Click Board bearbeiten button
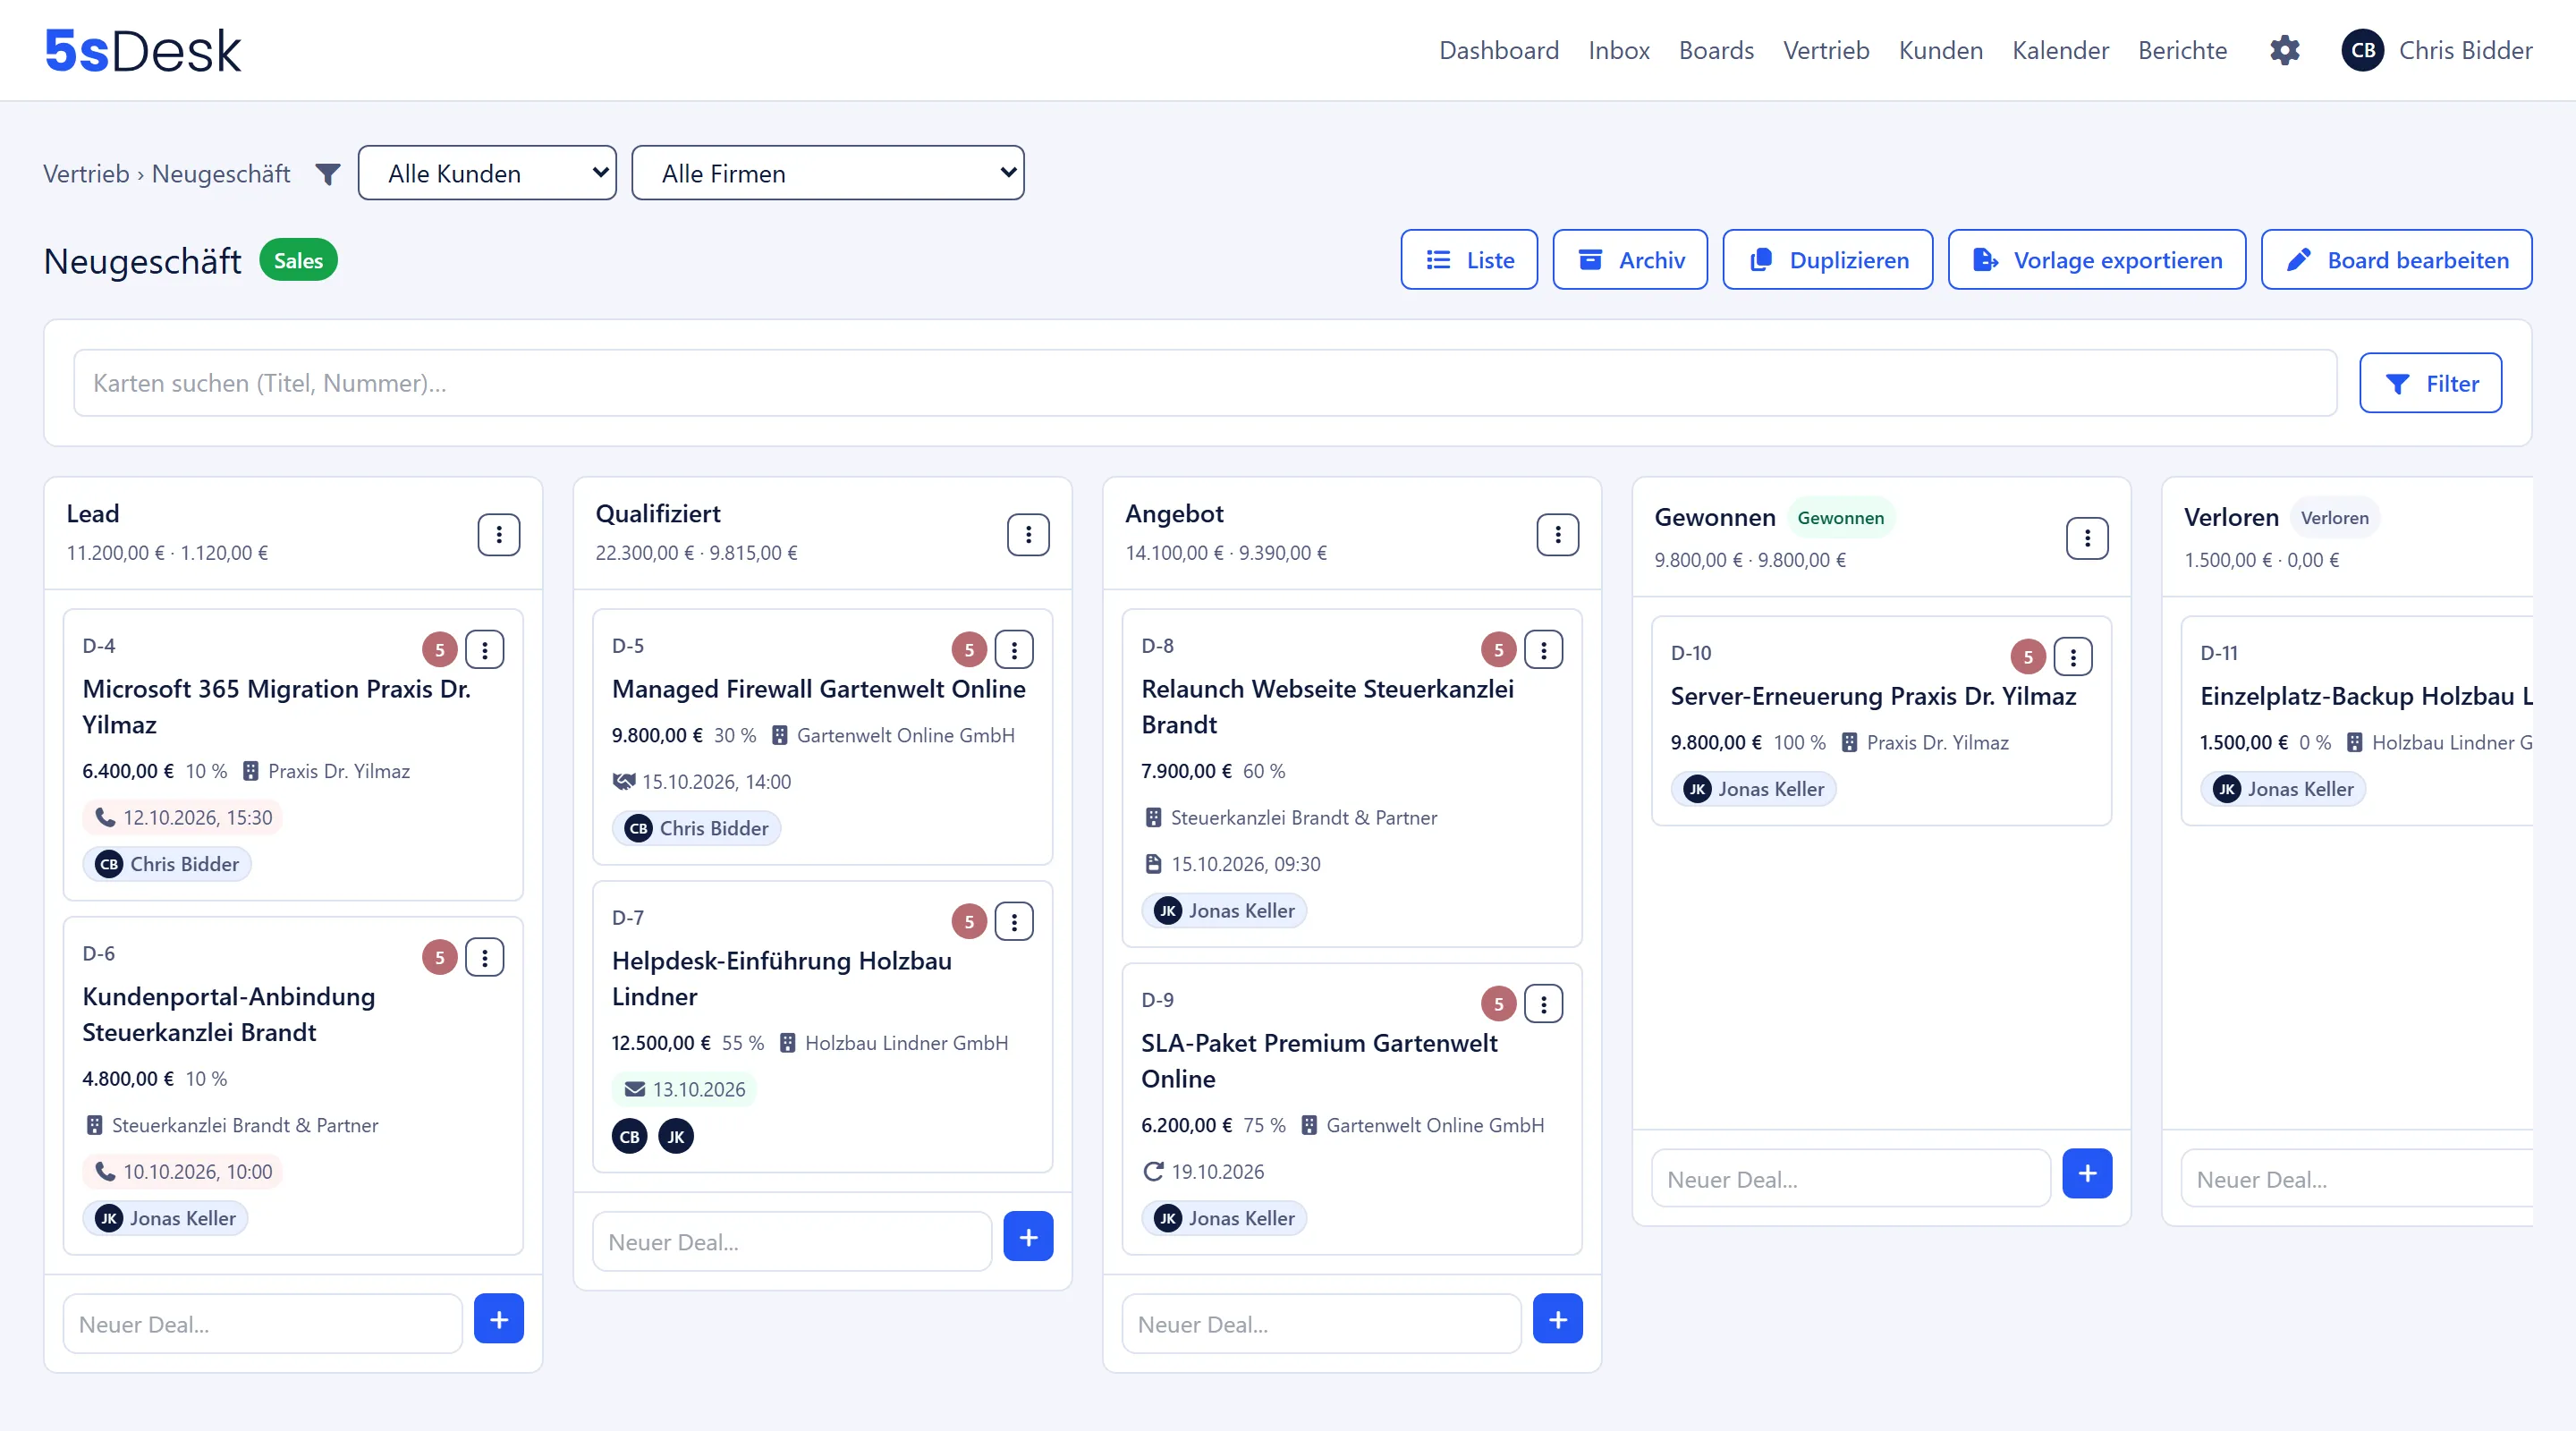Screen dimensions: 2576x1431 point(2397,260)
